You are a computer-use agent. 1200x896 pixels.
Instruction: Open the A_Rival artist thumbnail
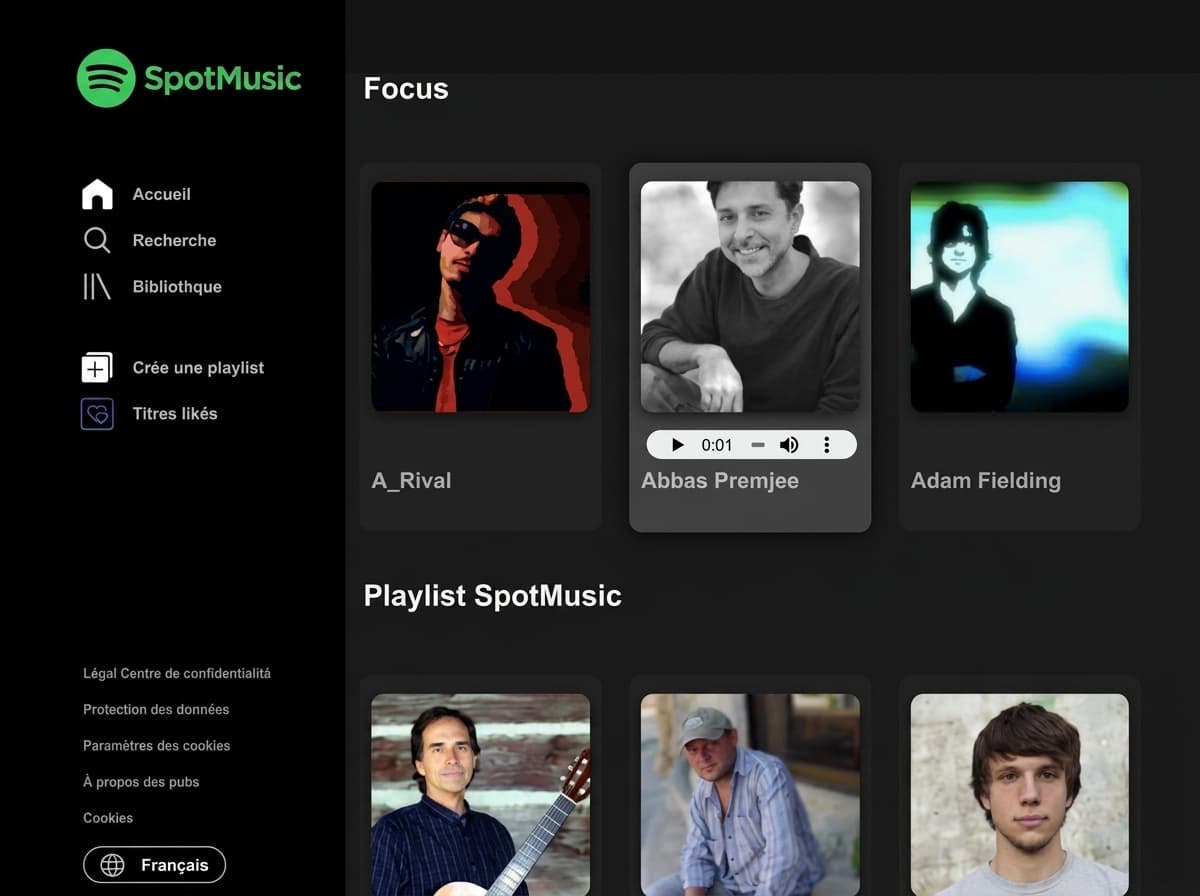[480, 297]
